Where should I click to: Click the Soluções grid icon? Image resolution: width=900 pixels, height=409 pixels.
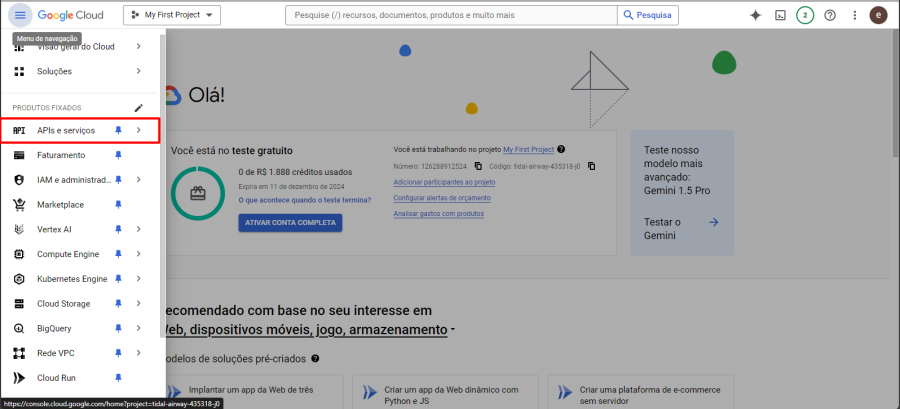click(19, 72)
